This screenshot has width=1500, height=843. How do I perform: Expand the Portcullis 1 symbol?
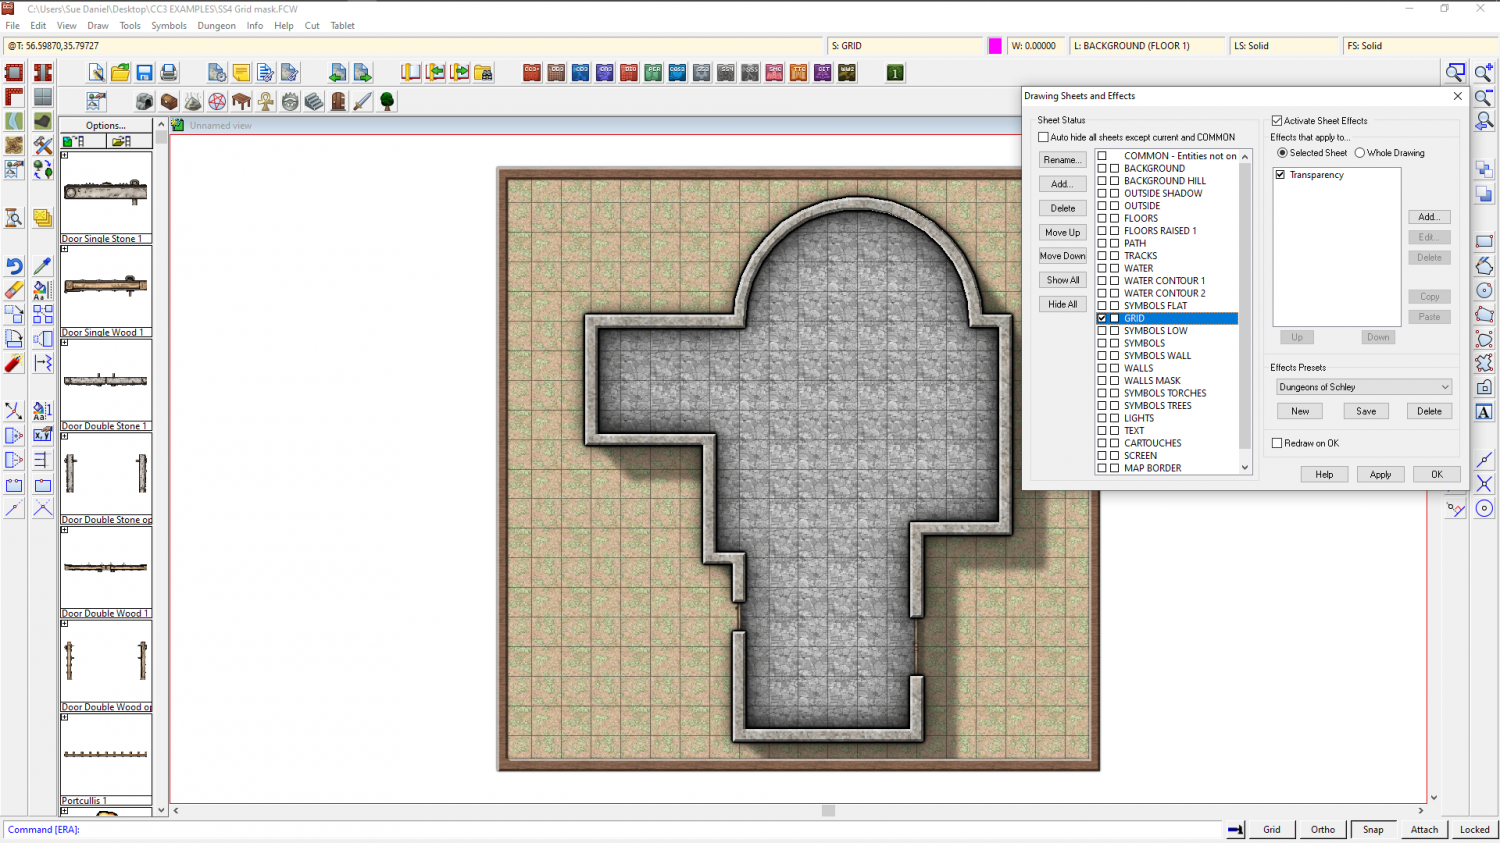(x=65, y=717)
